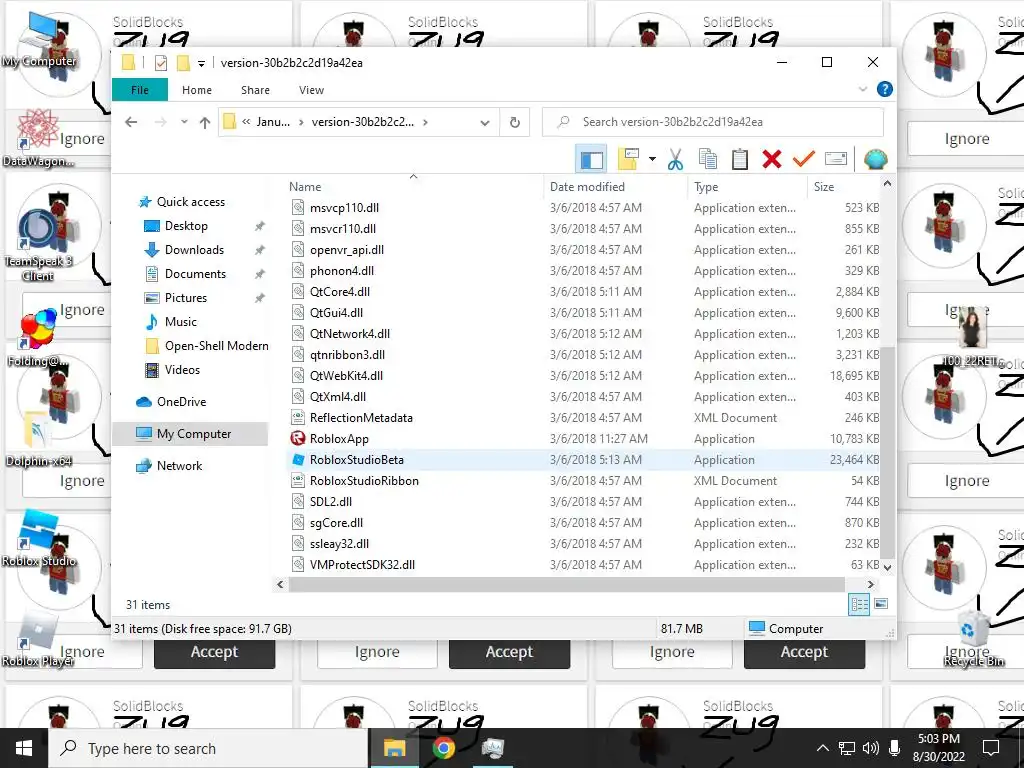The height and width of the screenshot is (768, 1024).
Task: Sort files by the Type column
Action: [x=706, y=187]
